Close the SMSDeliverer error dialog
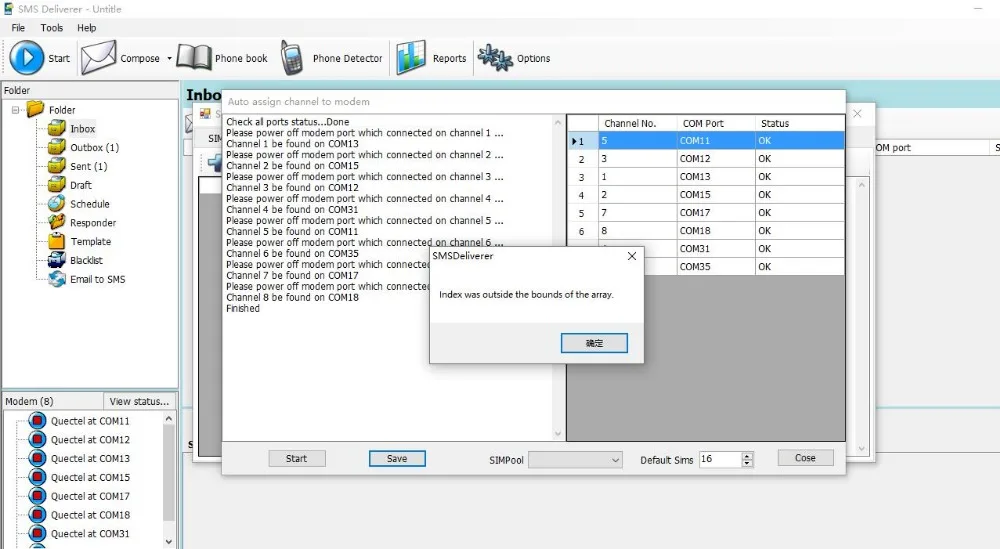The image size is (1000, 549). coord(631,256)
